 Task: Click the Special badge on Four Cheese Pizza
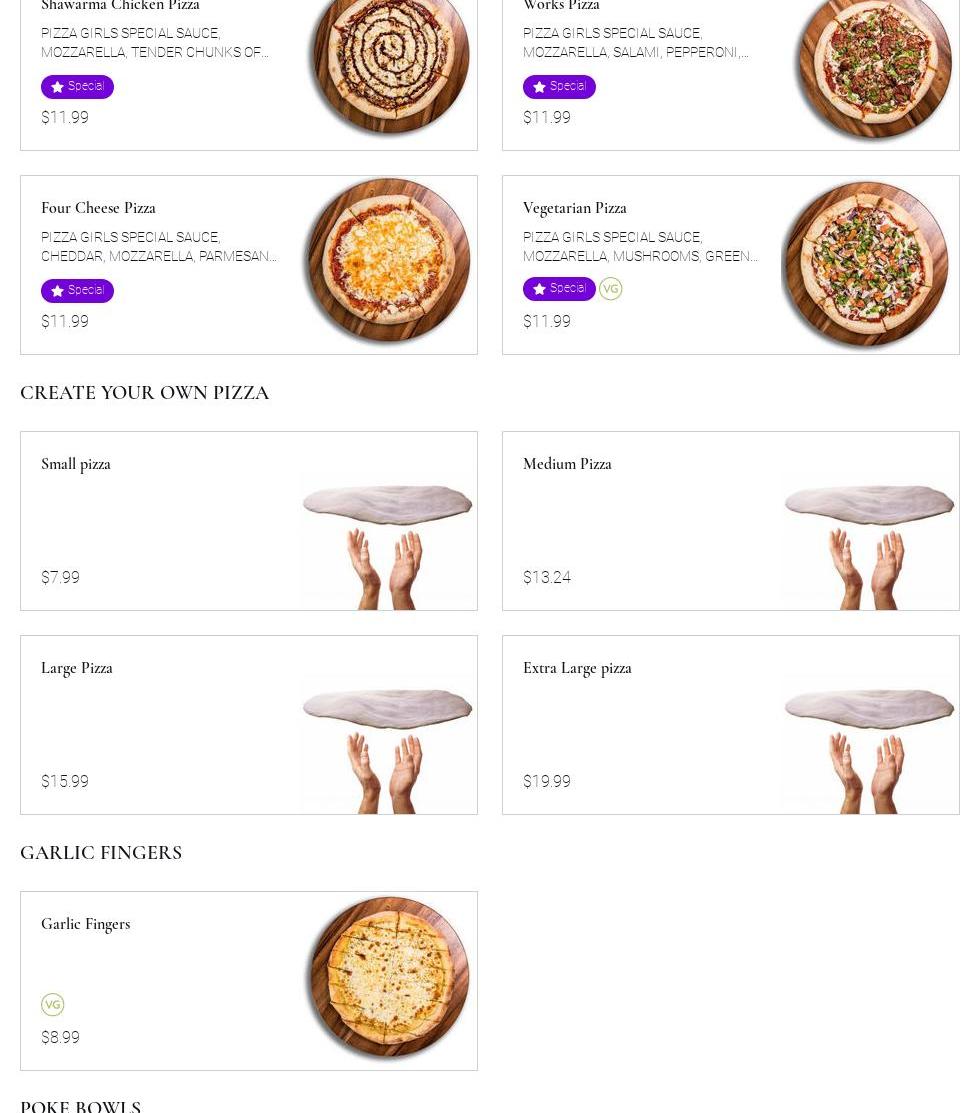(77, 290)
